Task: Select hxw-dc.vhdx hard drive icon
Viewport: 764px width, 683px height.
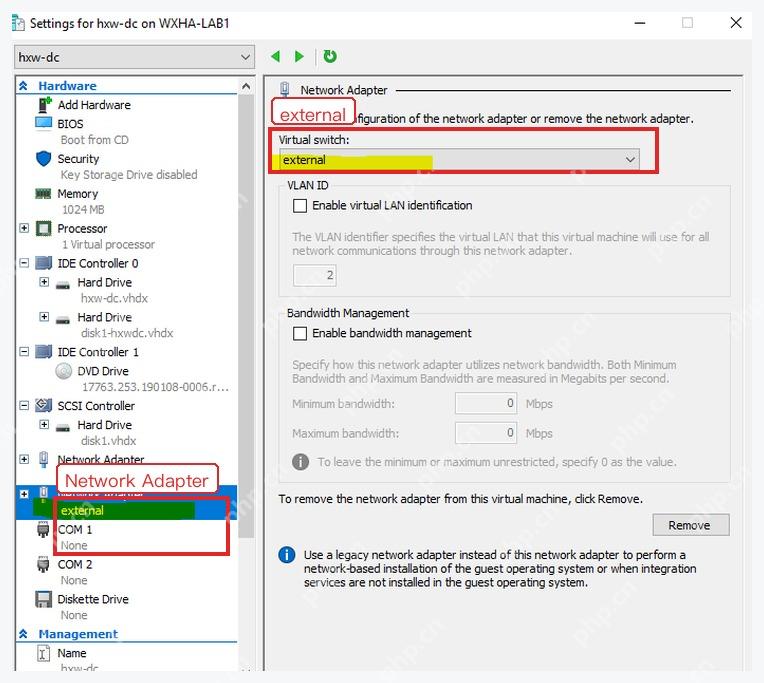Action: tap(62, 285)
